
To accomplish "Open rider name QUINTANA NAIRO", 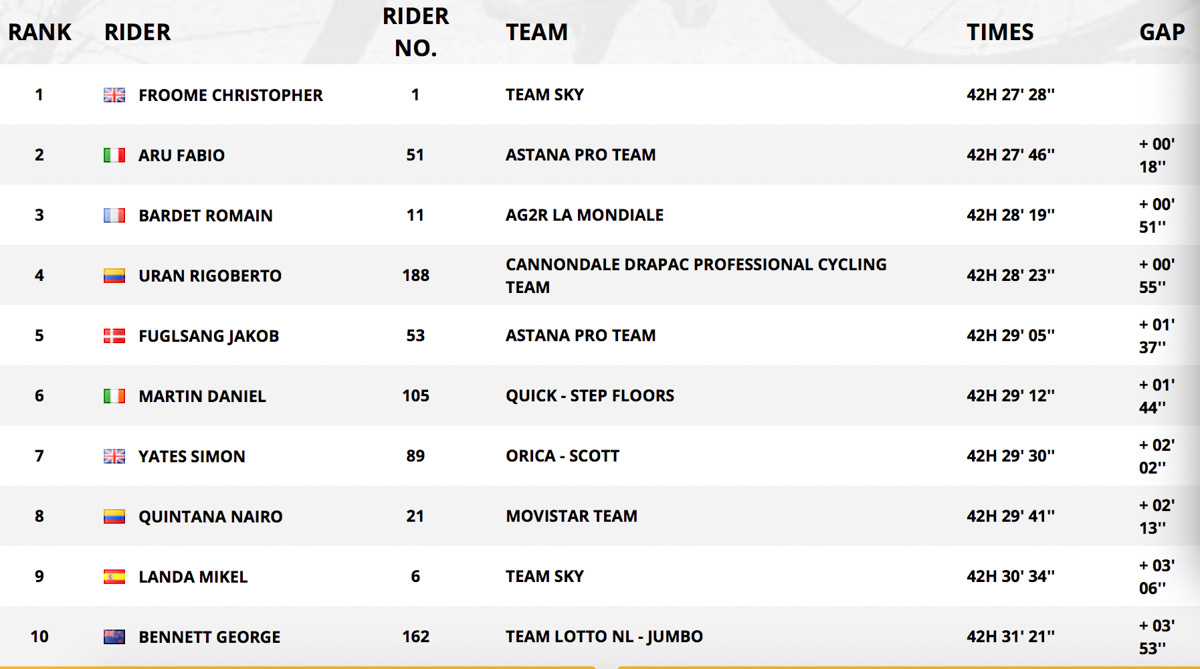I will coord(211,517).
